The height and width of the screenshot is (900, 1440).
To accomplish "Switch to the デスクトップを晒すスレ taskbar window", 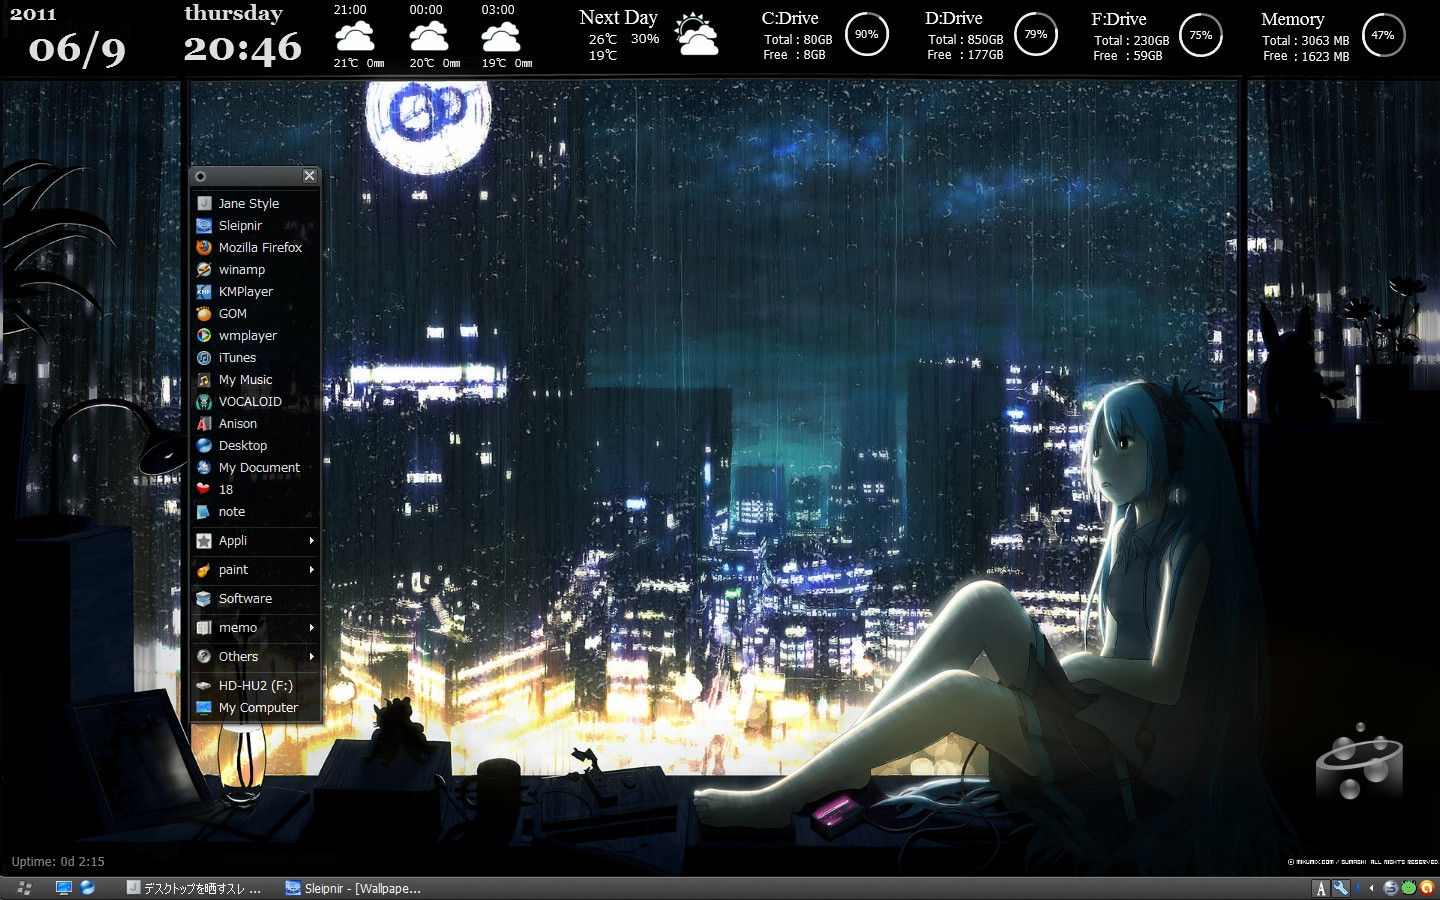I will coord(195,888).
